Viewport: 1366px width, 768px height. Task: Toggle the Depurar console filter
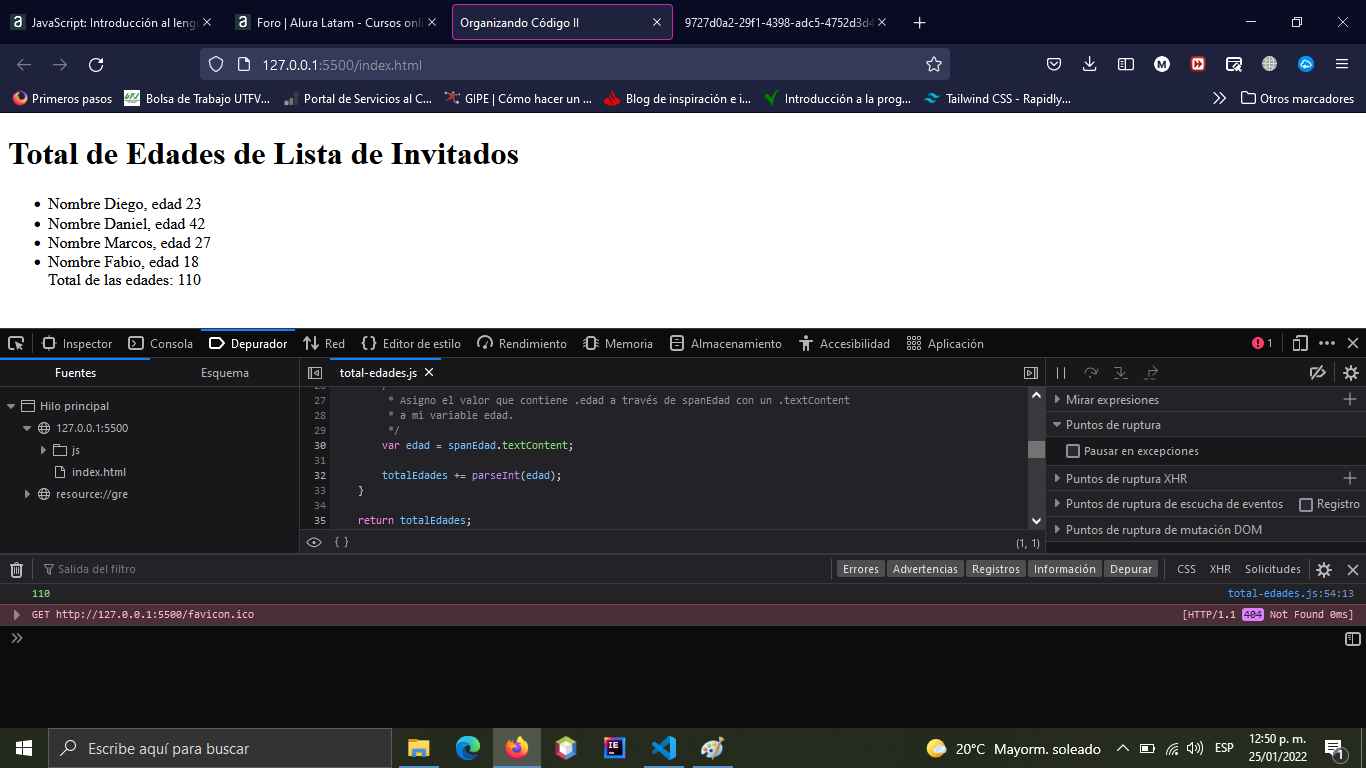pos(1131,569)
